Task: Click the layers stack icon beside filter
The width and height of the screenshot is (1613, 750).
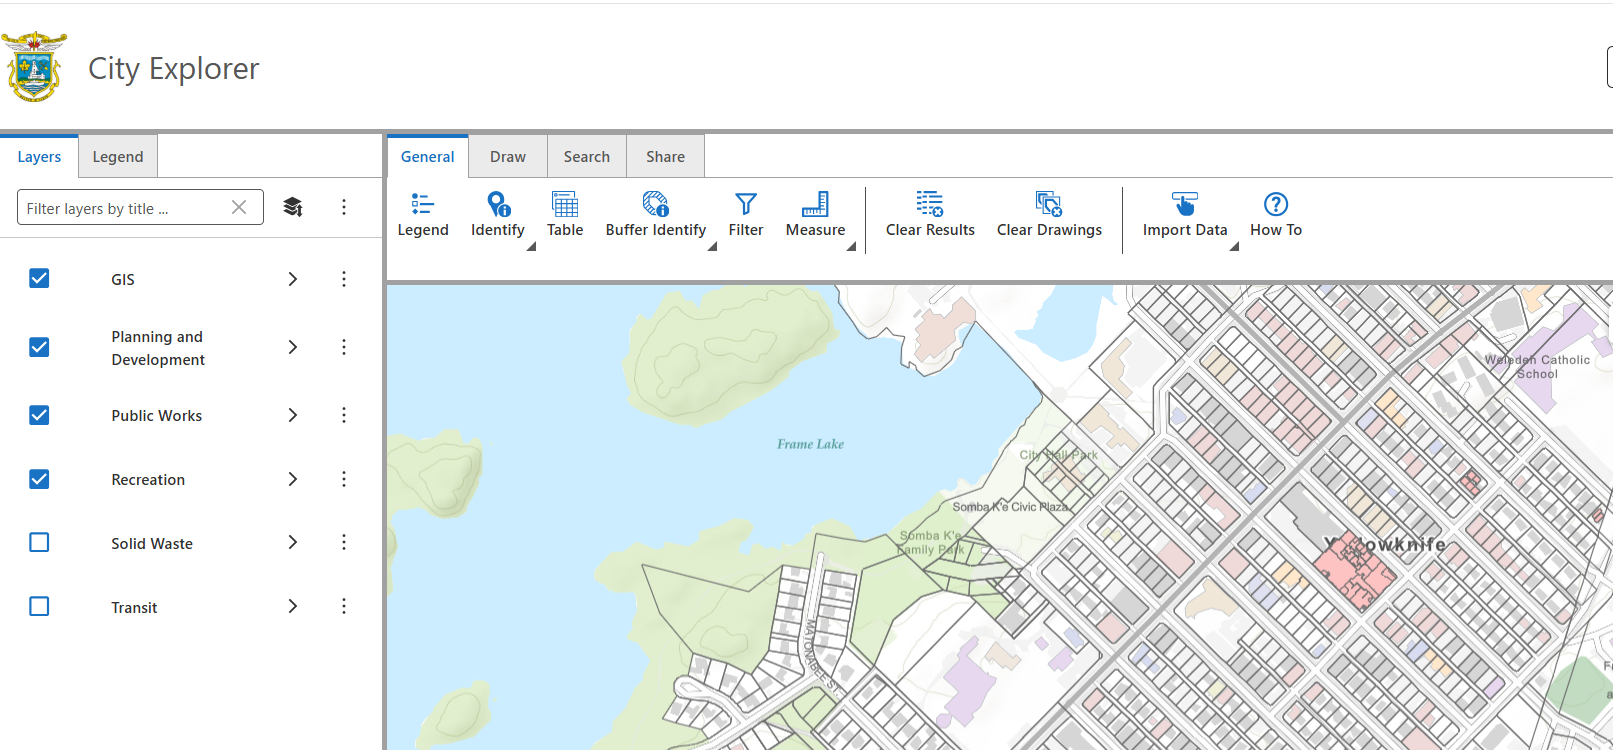Action: tap(293, 207)
